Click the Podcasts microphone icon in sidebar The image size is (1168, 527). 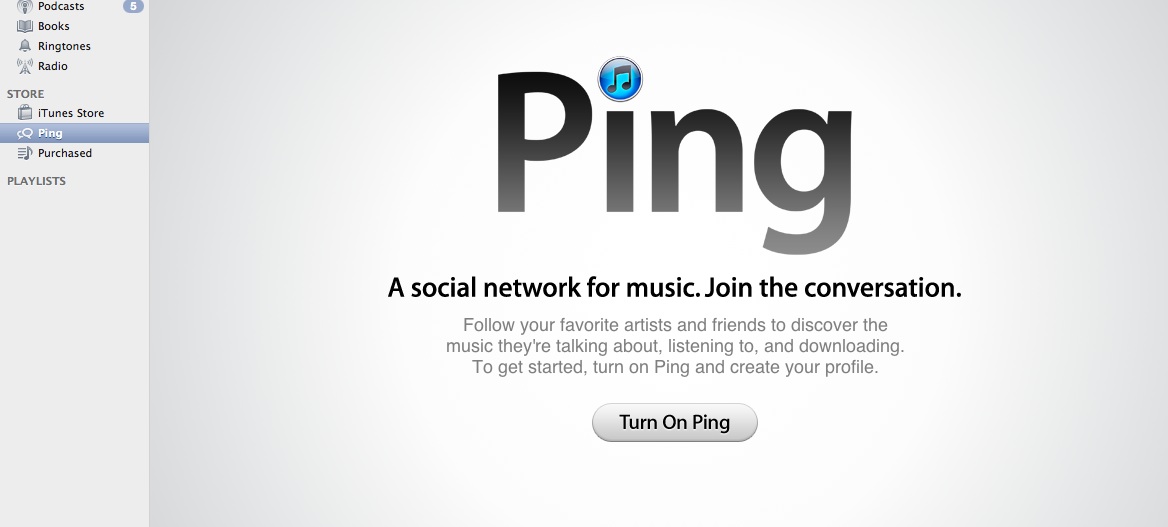click(x=25, y=6)
